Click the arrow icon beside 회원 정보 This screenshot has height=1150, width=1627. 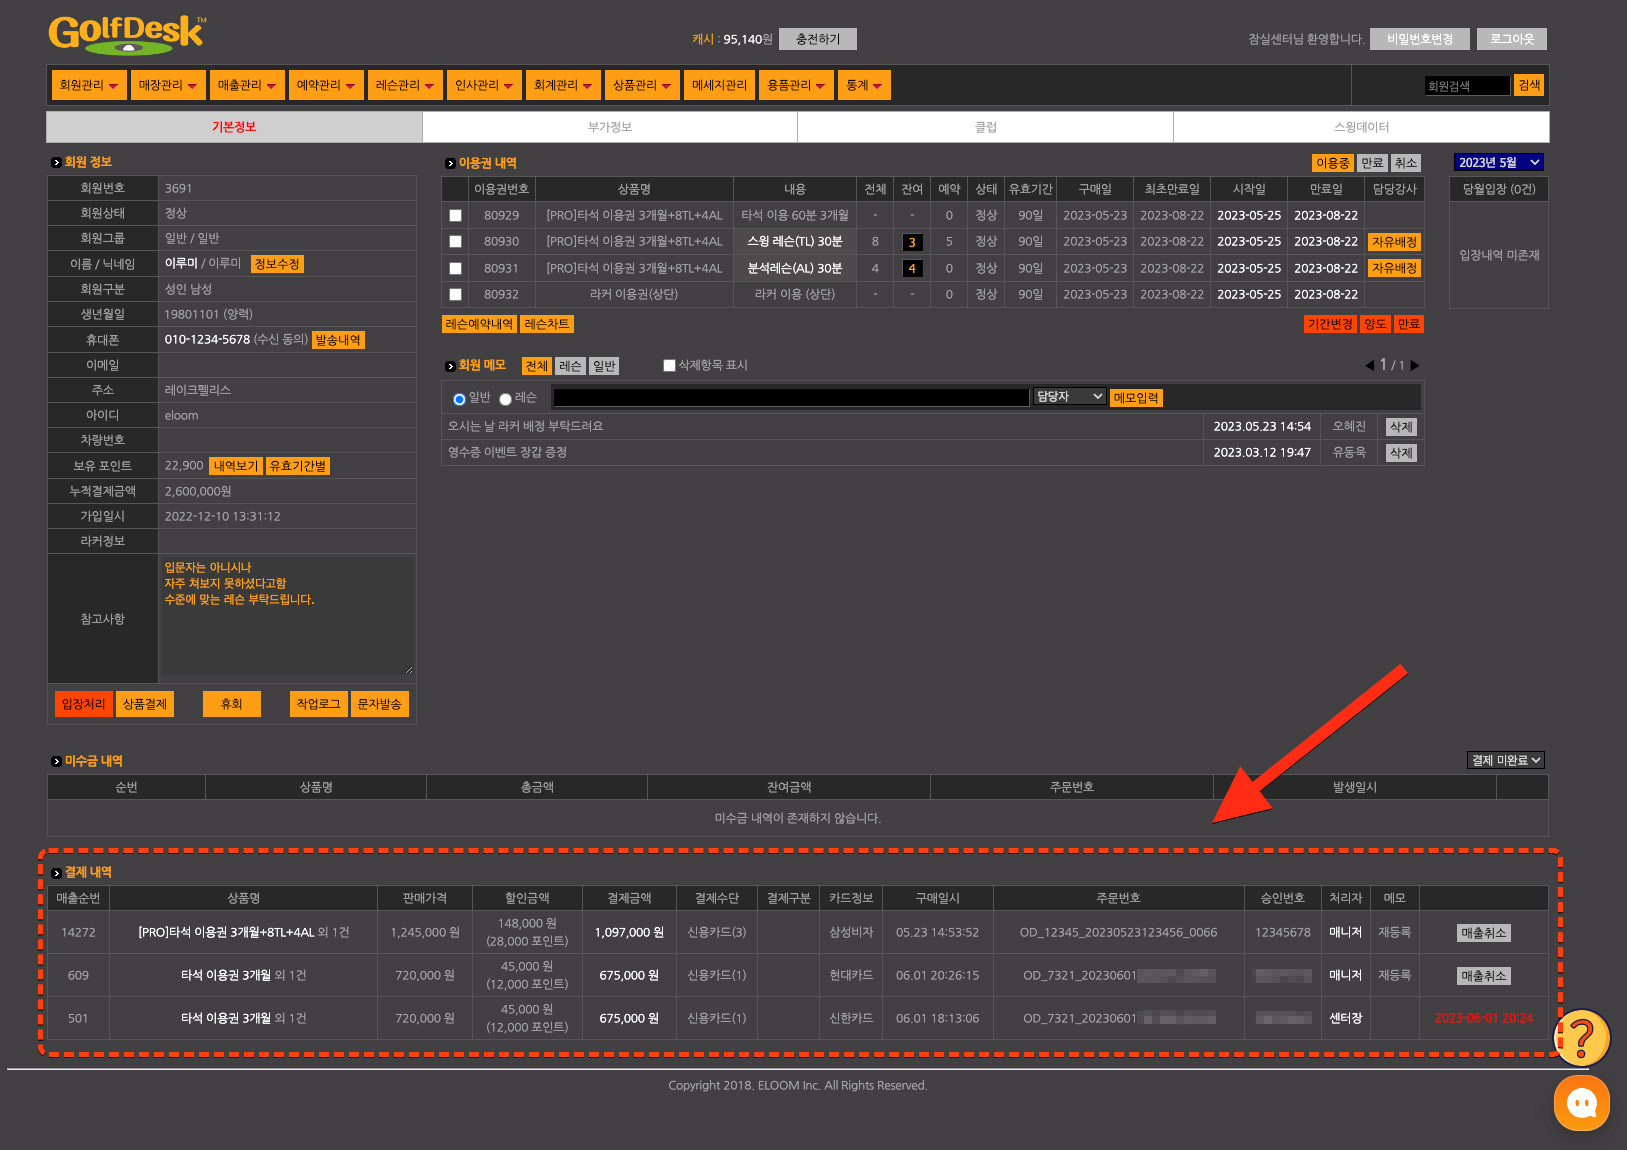point(56,162)
